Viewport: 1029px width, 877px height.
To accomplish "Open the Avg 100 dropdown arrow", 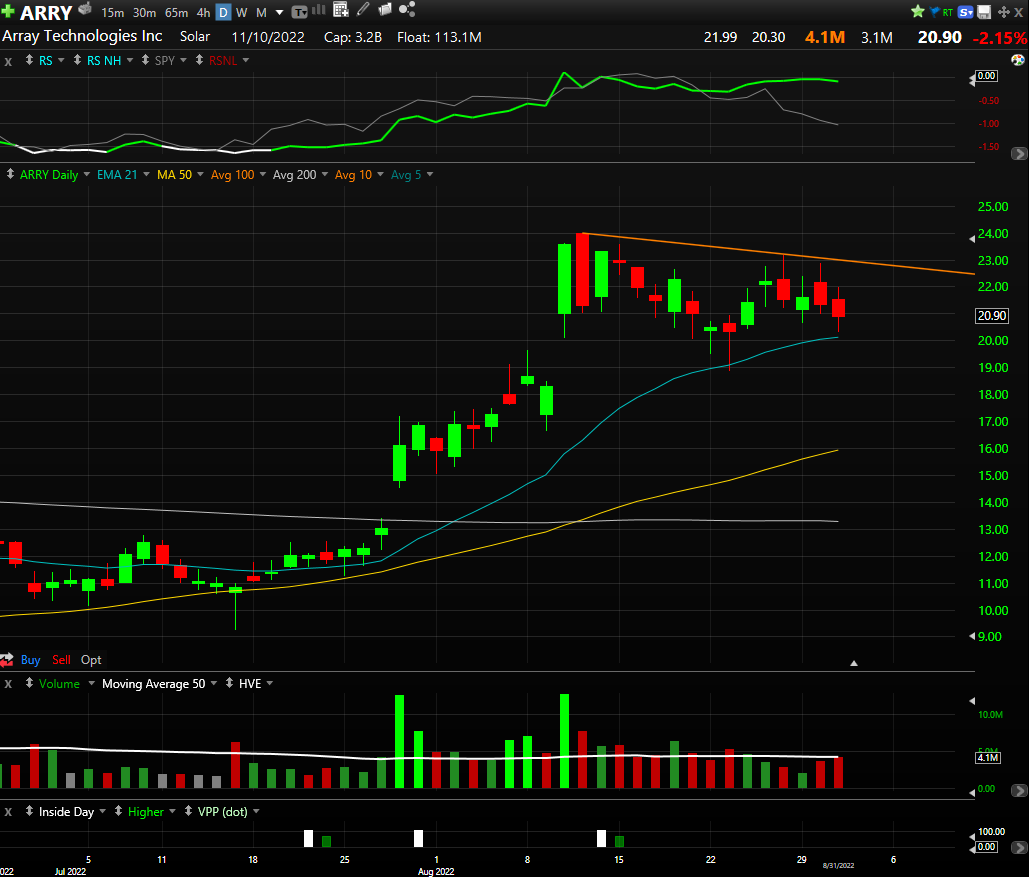I will 262,174.
